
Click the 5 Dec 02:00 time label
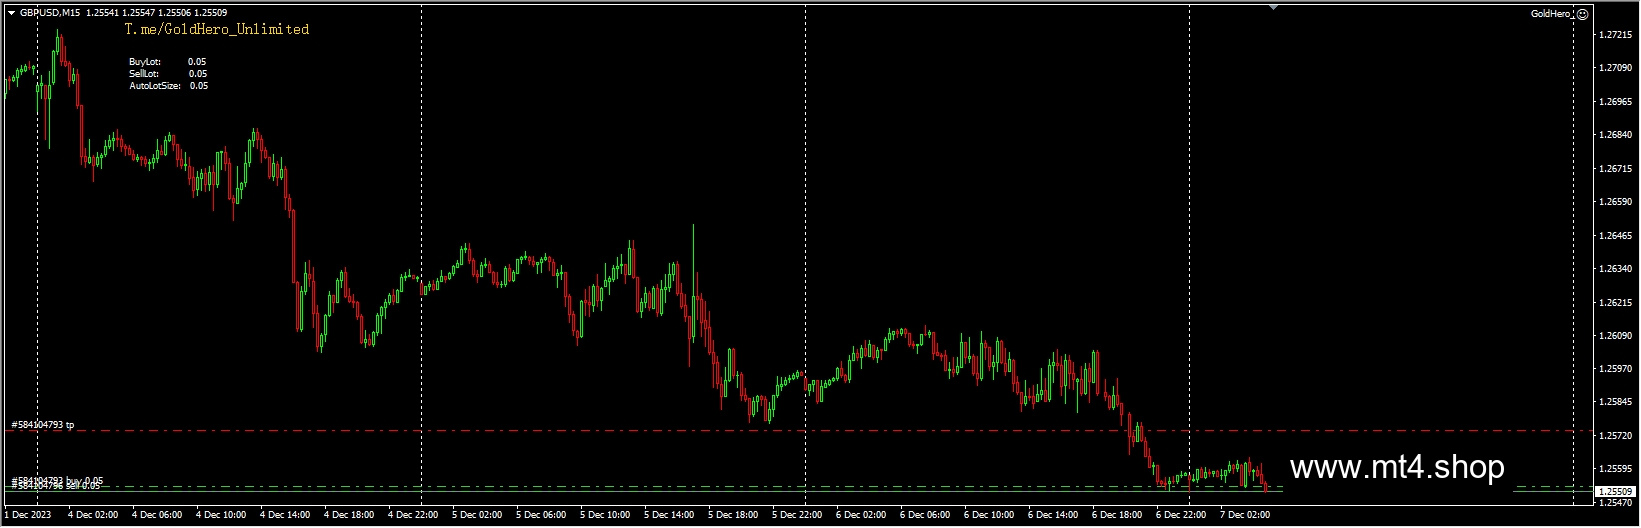click(477, 515)
